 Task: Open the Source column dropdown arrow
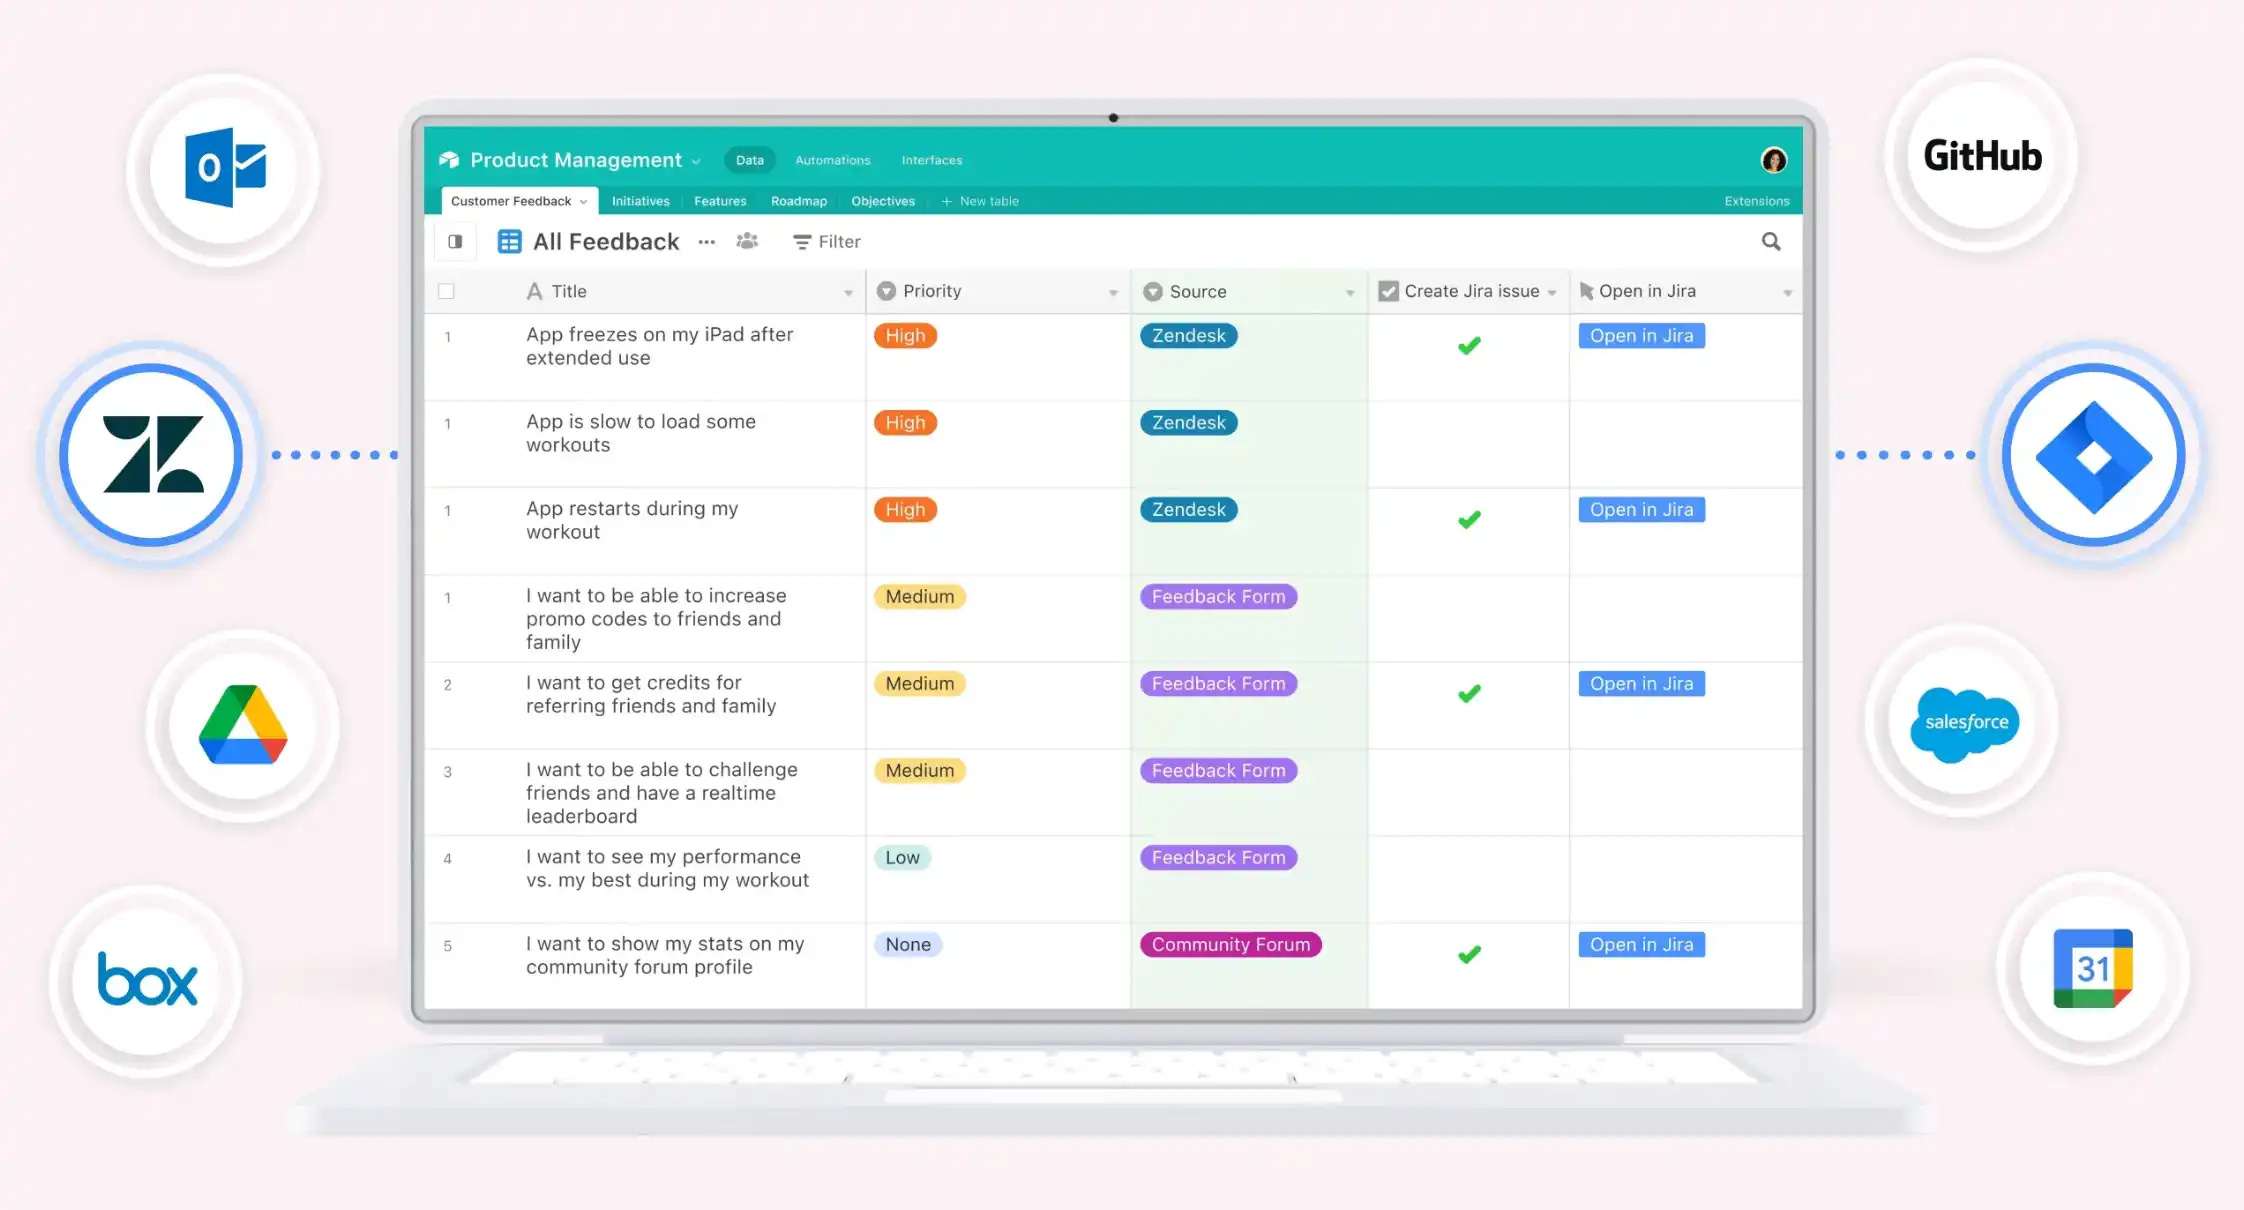tap(1350, 293)
